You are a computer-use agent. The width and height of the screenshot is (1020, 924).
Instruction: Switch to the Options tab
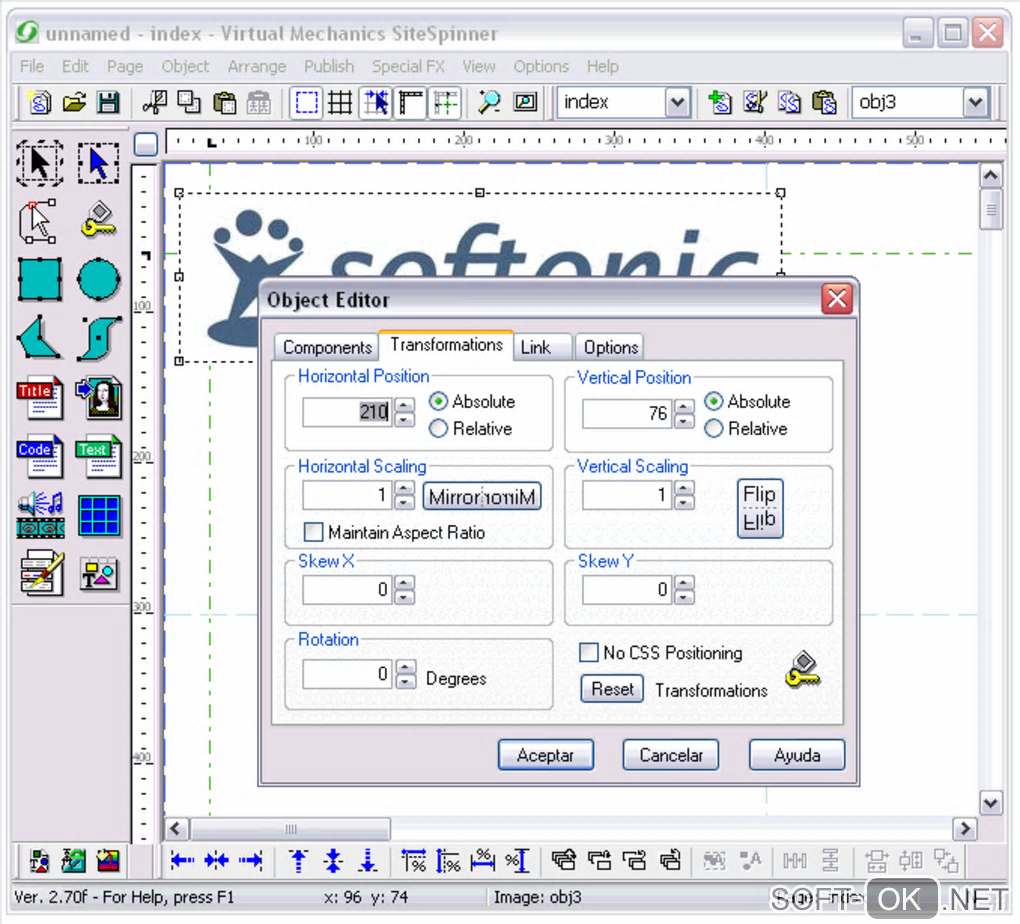tap(610, 347)
